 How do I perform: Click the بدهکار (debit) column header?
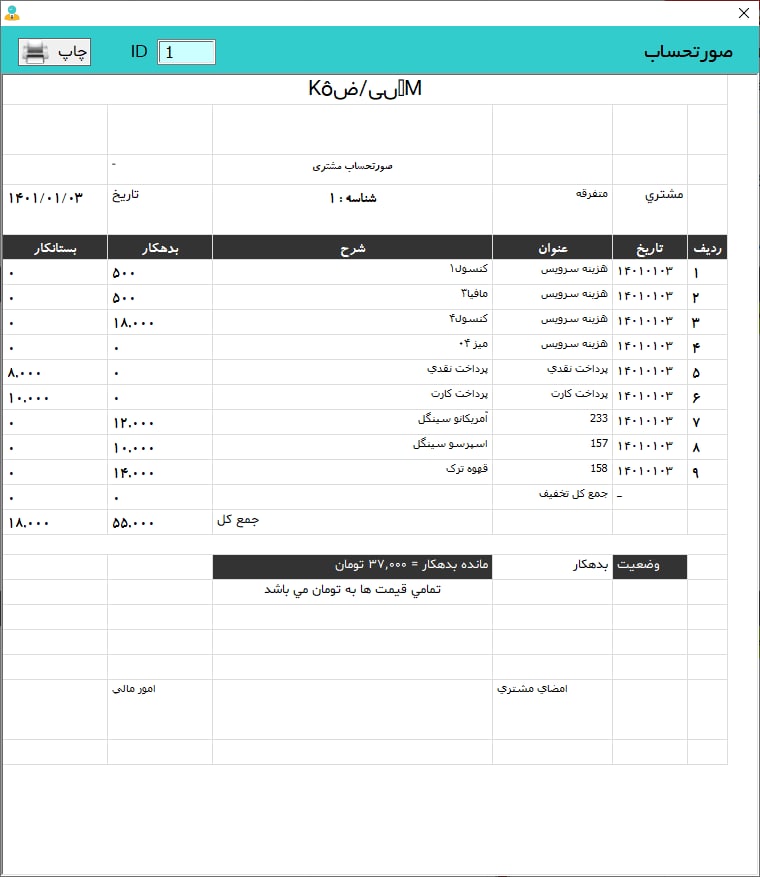[x=159, y=247]
